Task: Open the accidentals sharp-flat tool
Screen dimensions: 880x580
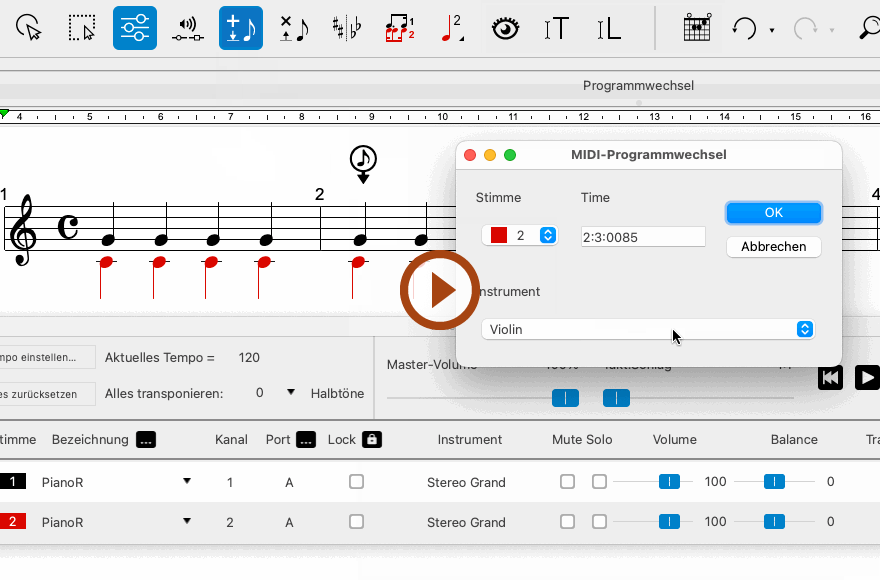Action: 347,28
